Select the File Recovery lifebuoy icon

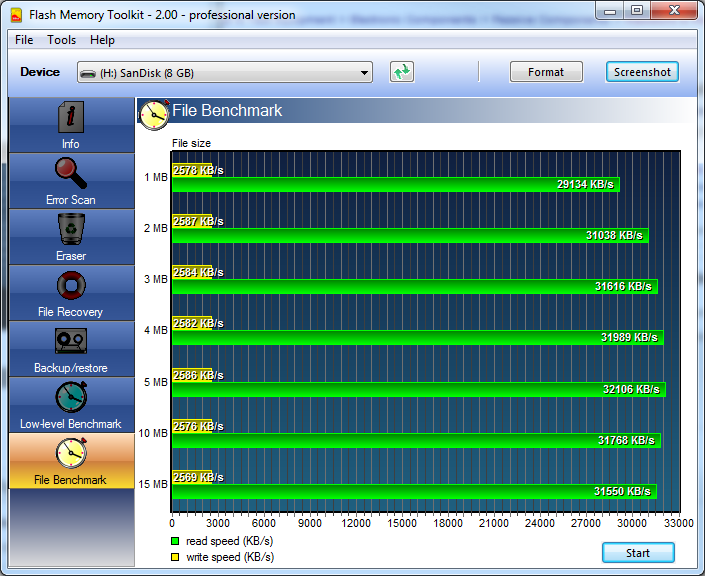coord(70,286)
